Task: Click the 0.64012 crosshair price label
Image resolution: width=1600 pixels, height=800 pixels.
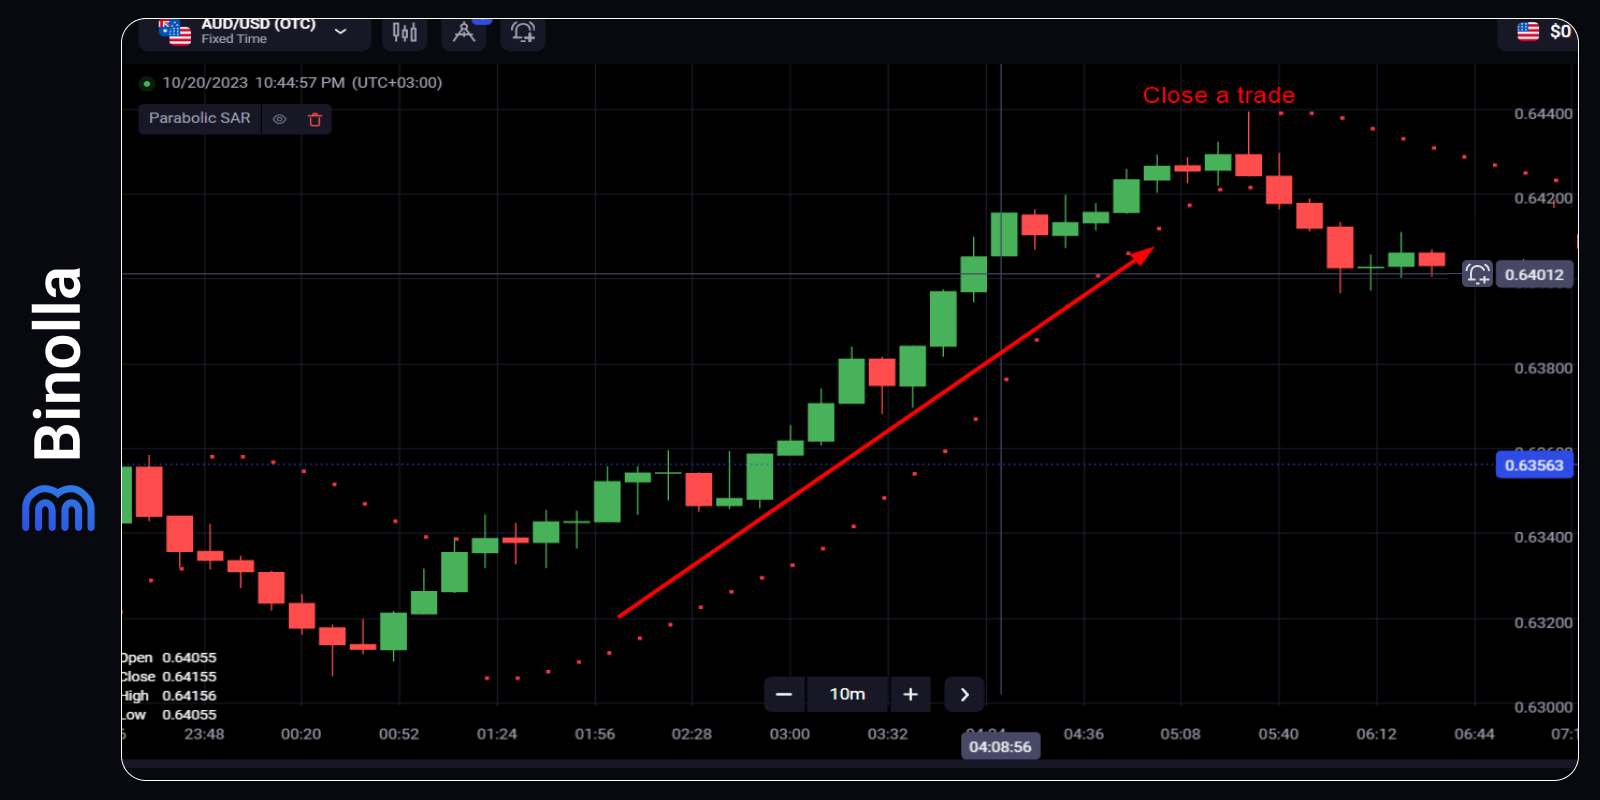Action: click(x=1534, y=275)
